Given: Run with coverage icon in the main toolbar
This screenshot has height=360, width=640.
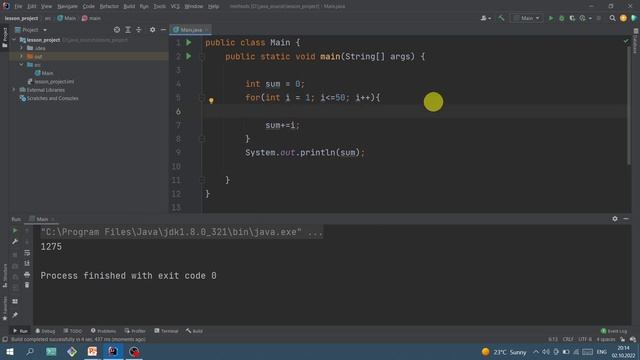Looking at the screenshot, I should (x=572, y=18).
